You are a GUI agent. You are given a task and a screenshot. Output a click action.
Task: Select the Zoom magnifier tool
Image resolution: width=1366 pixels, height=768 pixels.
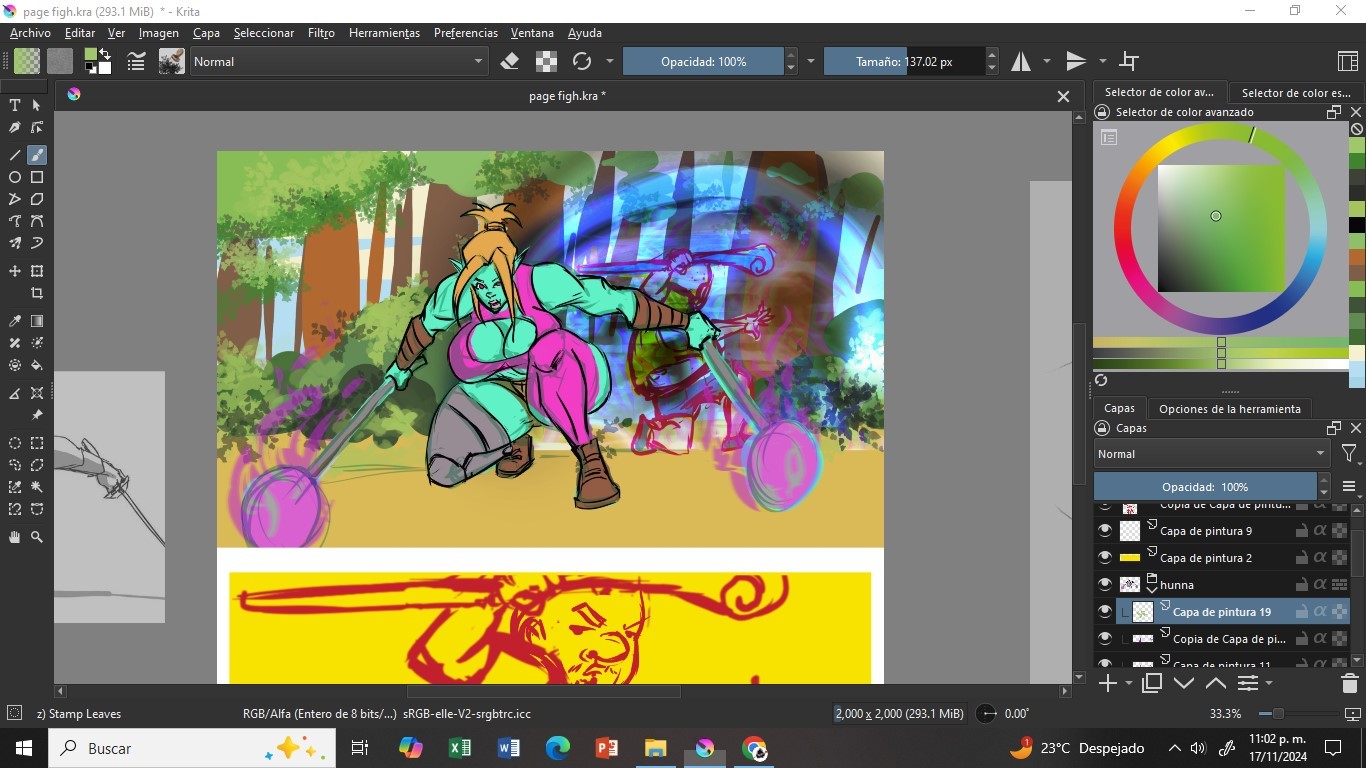pyautogui.click(x=37, y=537)
